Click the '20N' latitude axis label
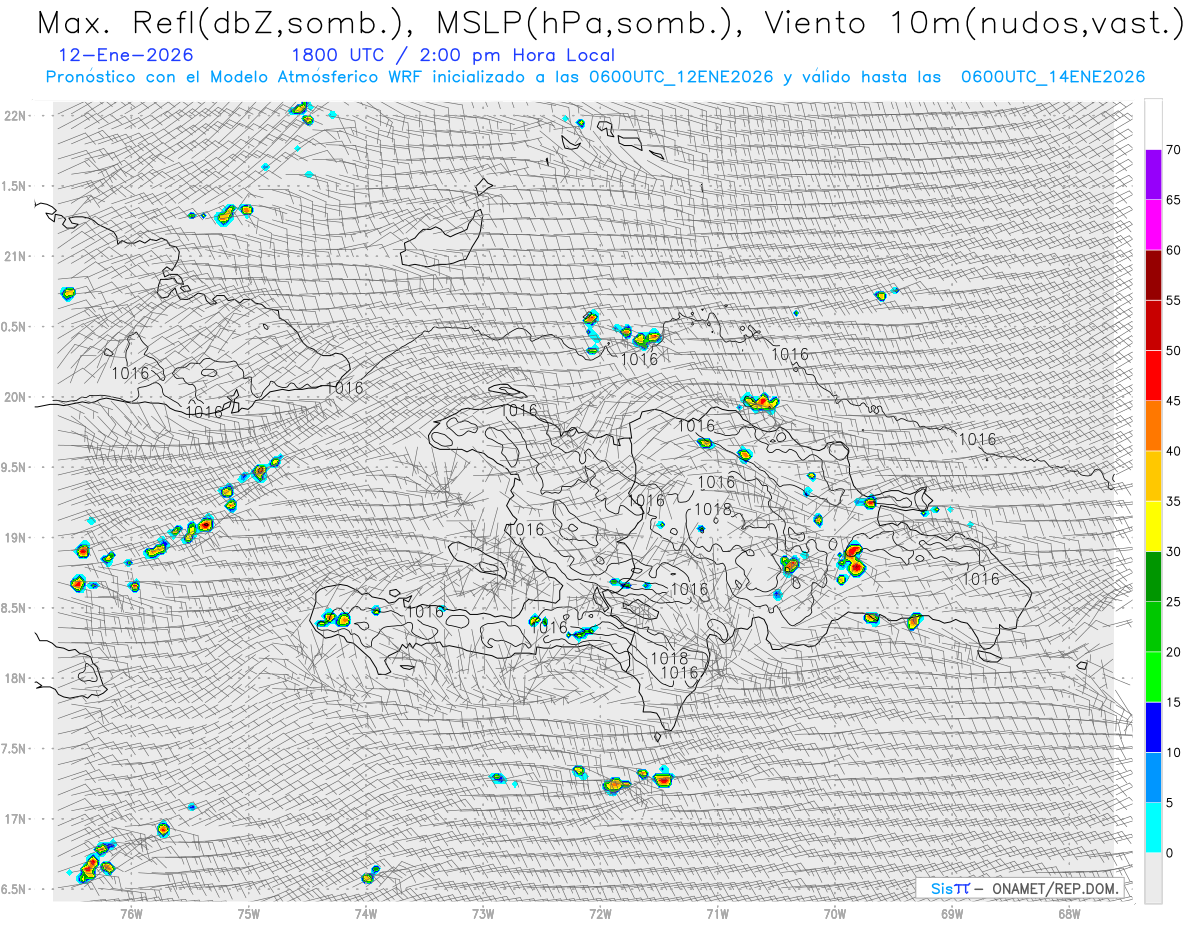This screenshot has width=1200, height=927. 15,397
